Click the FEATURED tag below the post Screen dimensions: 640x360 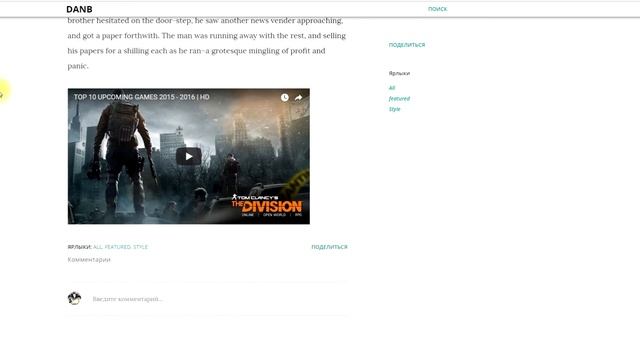point(118,247)
